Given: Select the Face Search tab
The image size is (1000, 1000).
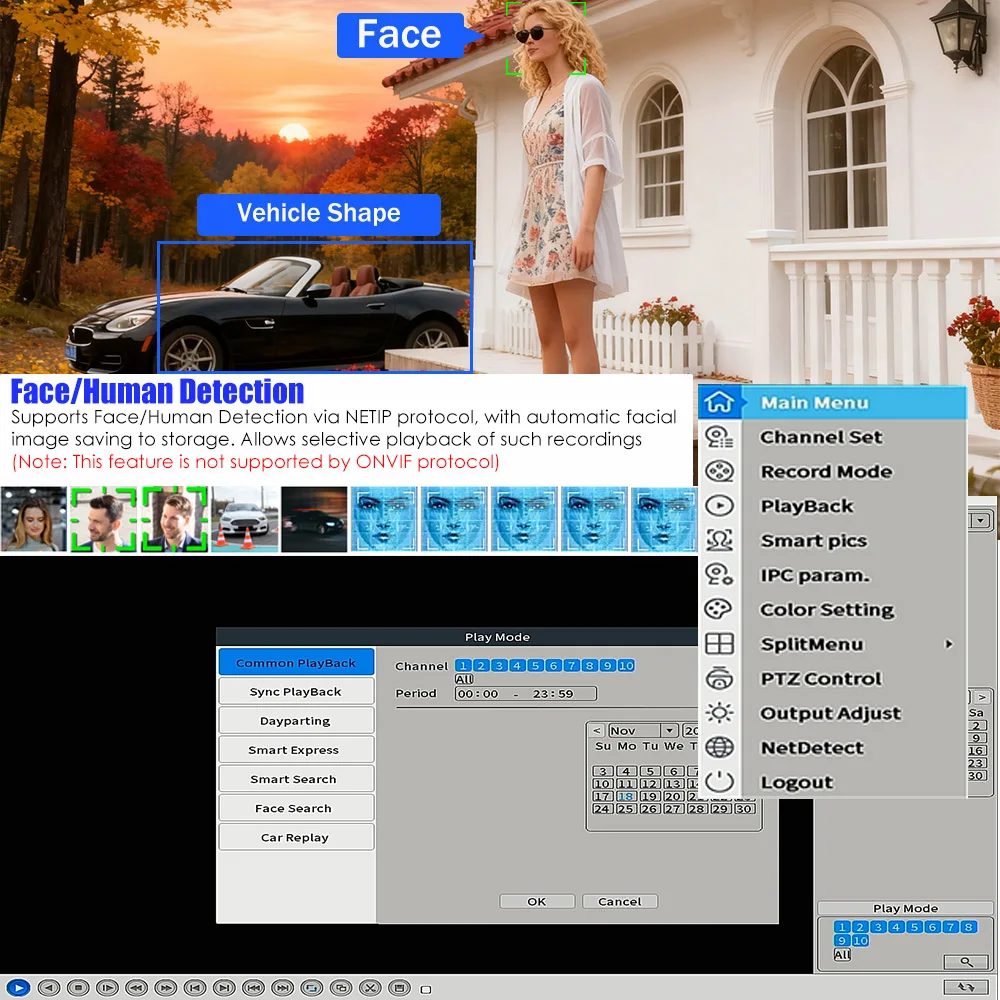Looking at the screenshot, I should pos(296,808).
